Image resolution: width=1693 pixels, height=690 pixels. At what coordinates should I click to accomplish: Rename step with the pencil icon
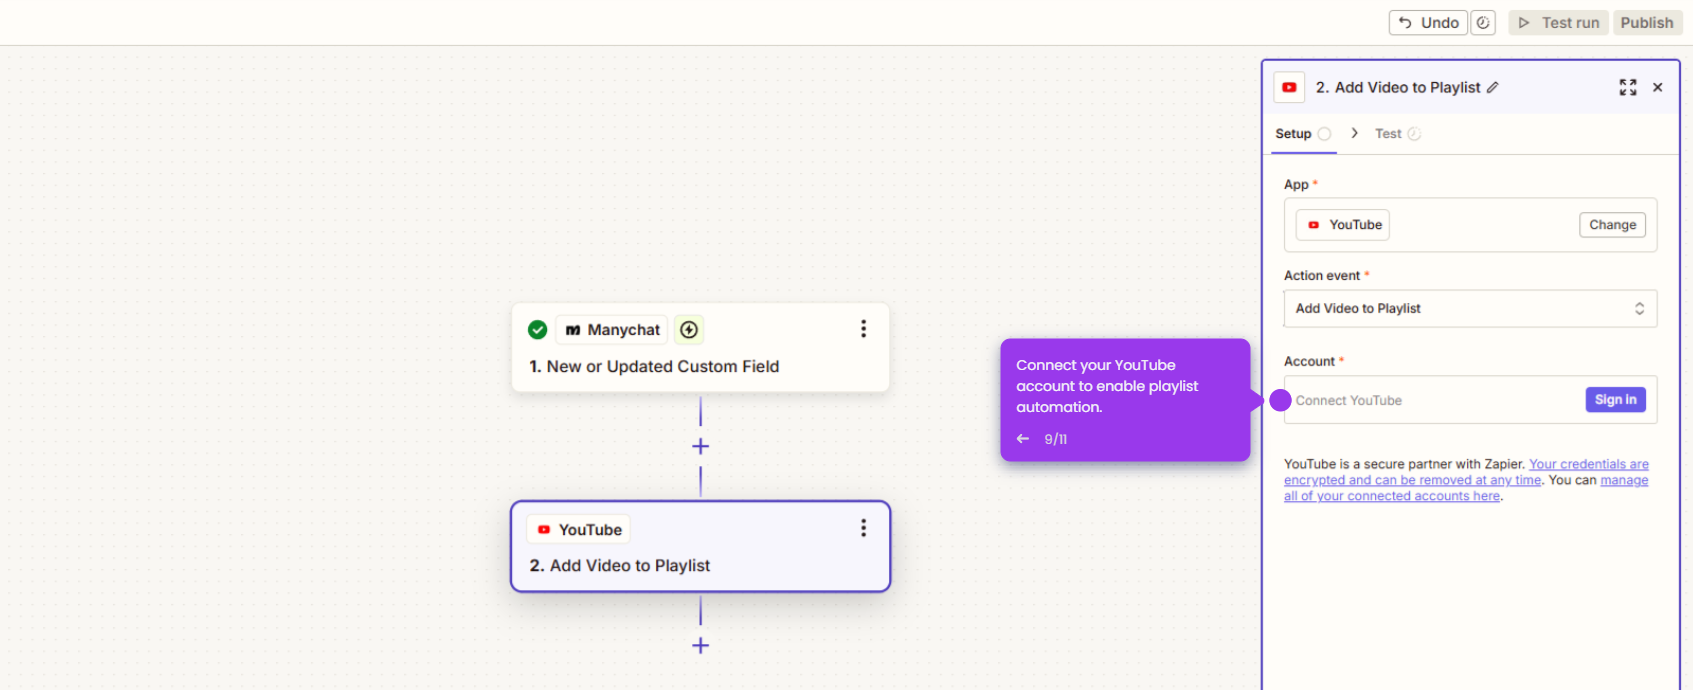click(1493, 88)
